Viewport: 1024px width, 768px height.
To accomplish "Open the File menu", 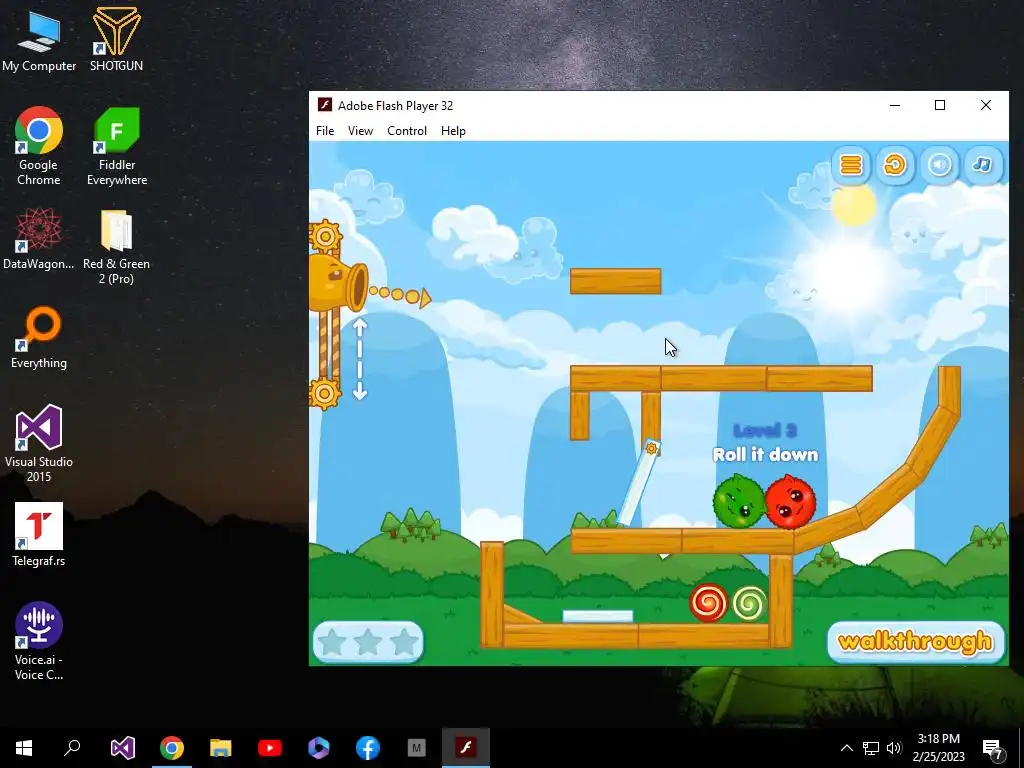I will click(325, 131).
